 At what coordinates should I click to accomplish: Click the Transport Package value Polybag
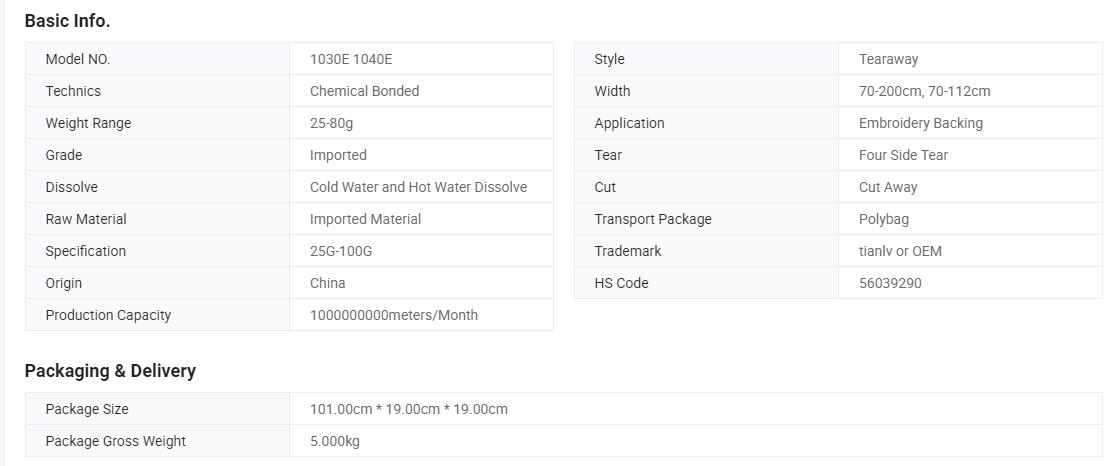(883, 219)
